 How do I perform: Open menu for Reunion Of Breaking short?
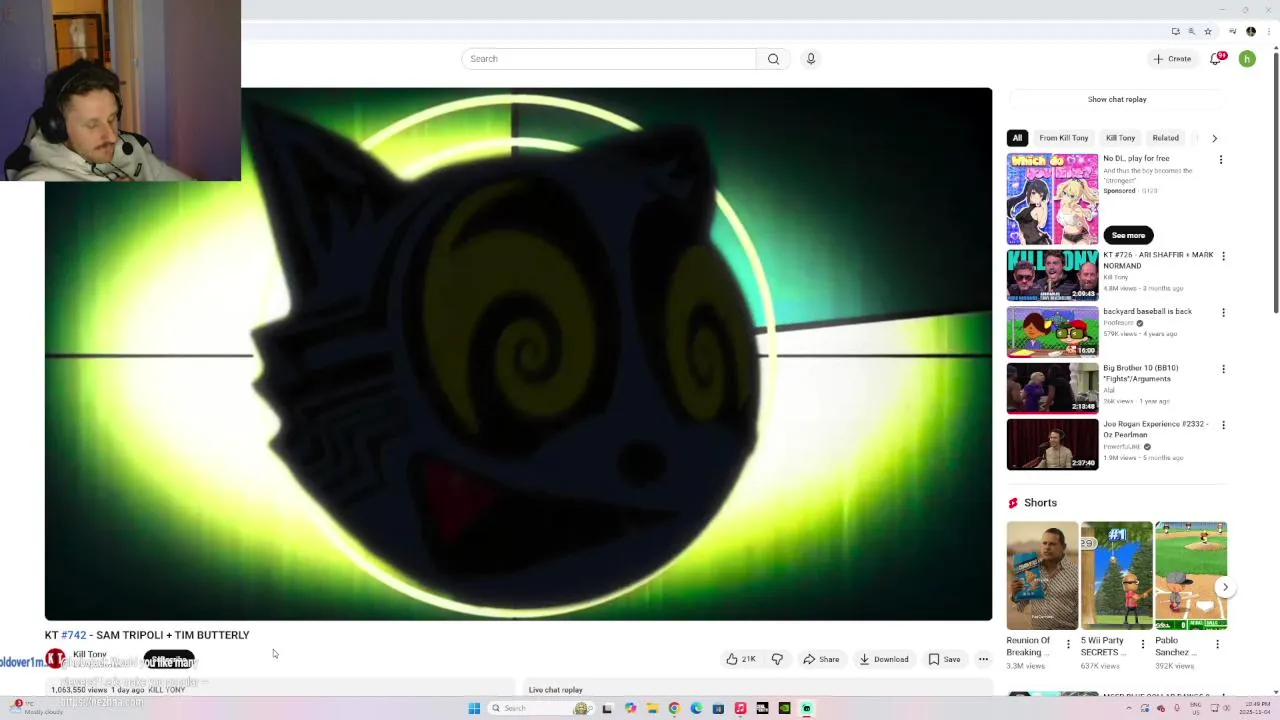click(x=1068, y=645)
